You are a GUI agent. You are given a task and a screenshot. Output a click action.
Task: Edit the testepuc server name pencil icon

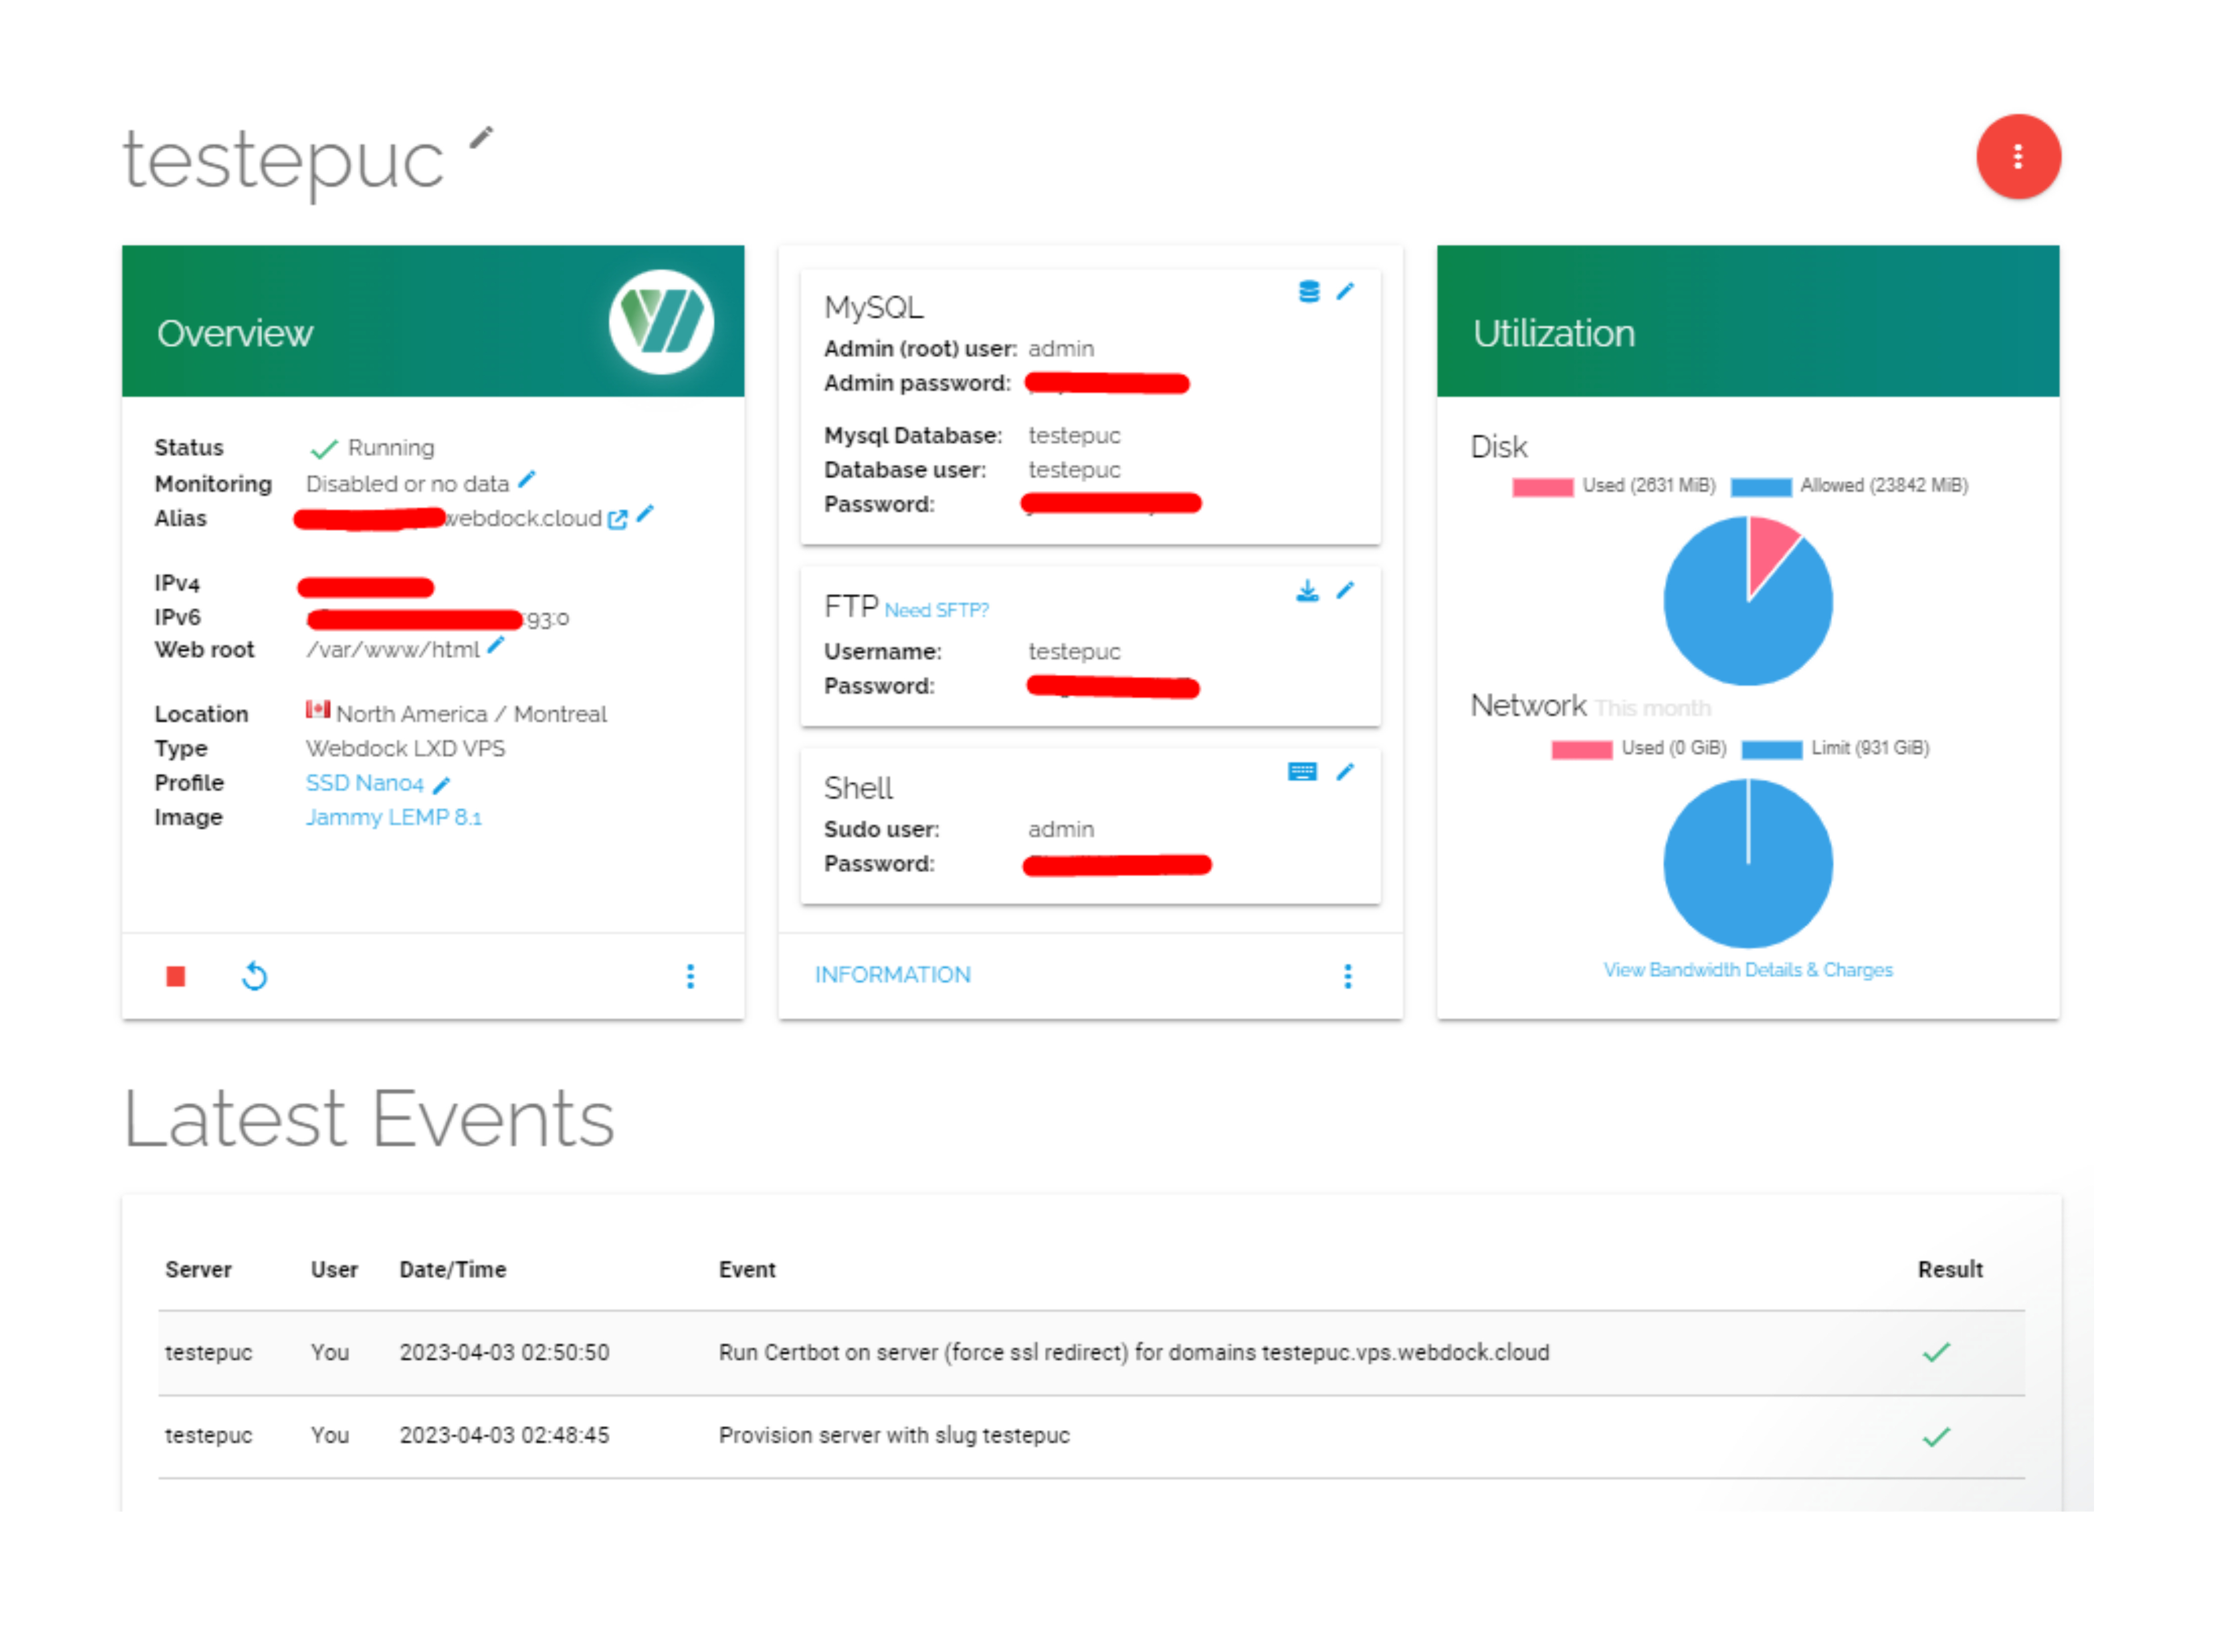click(481, 137)
